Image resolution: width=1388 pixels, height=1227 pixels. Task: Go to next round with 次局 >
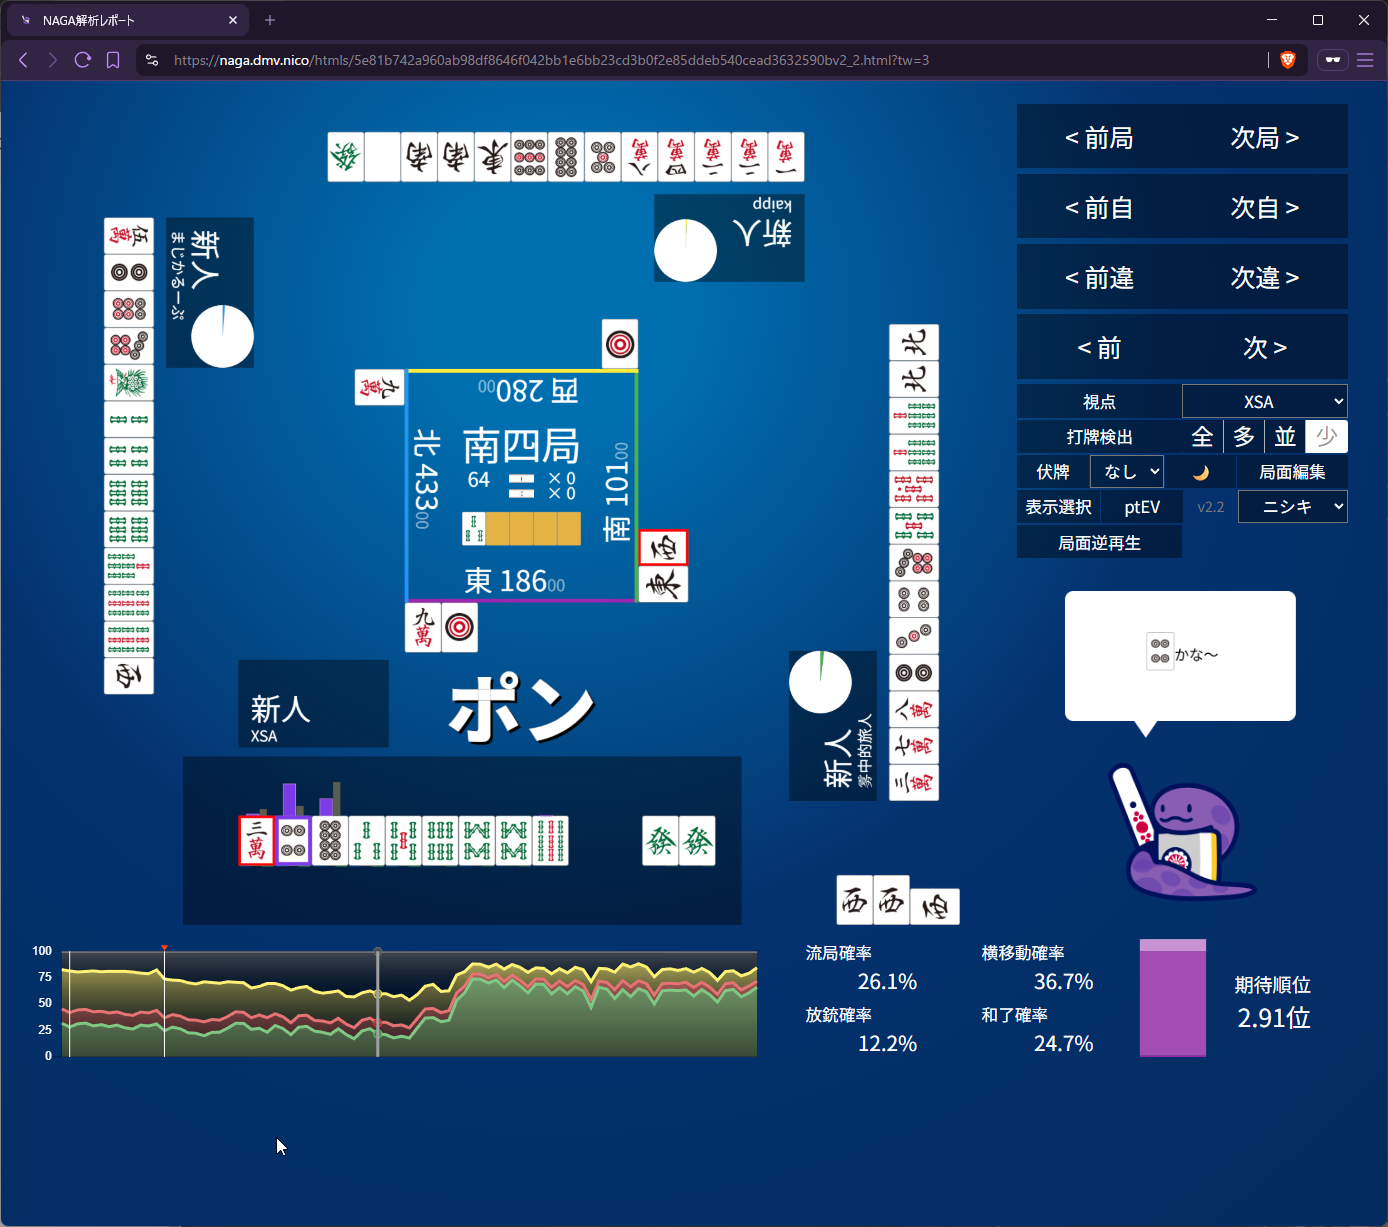[x=1264, y=138]
